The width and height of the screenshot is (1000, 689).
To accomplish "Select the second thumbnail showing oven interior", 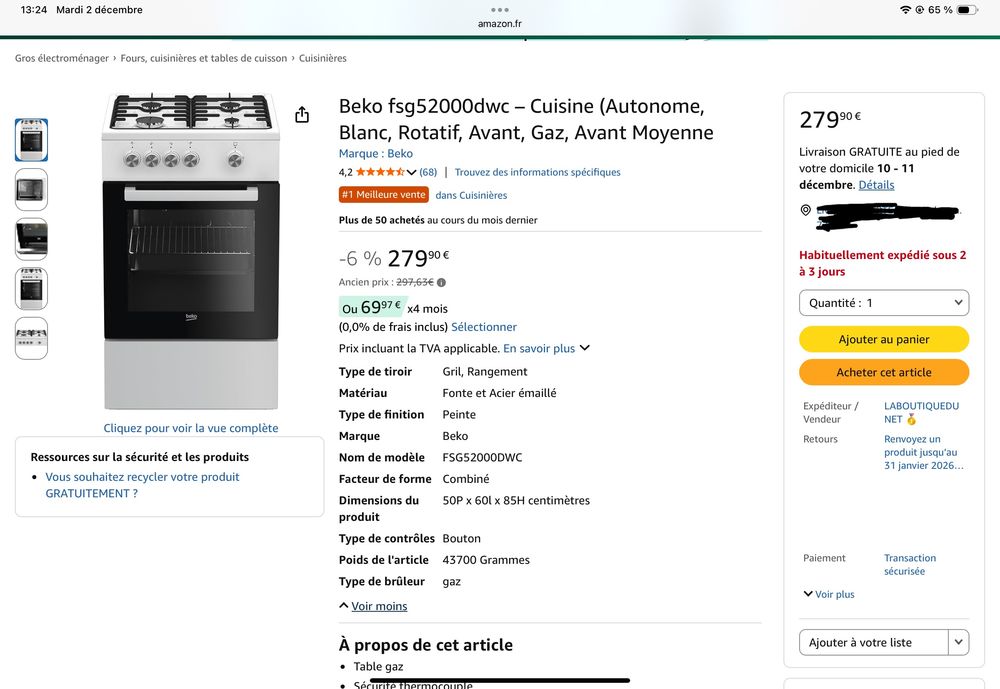I will click(x=31, y=189).
